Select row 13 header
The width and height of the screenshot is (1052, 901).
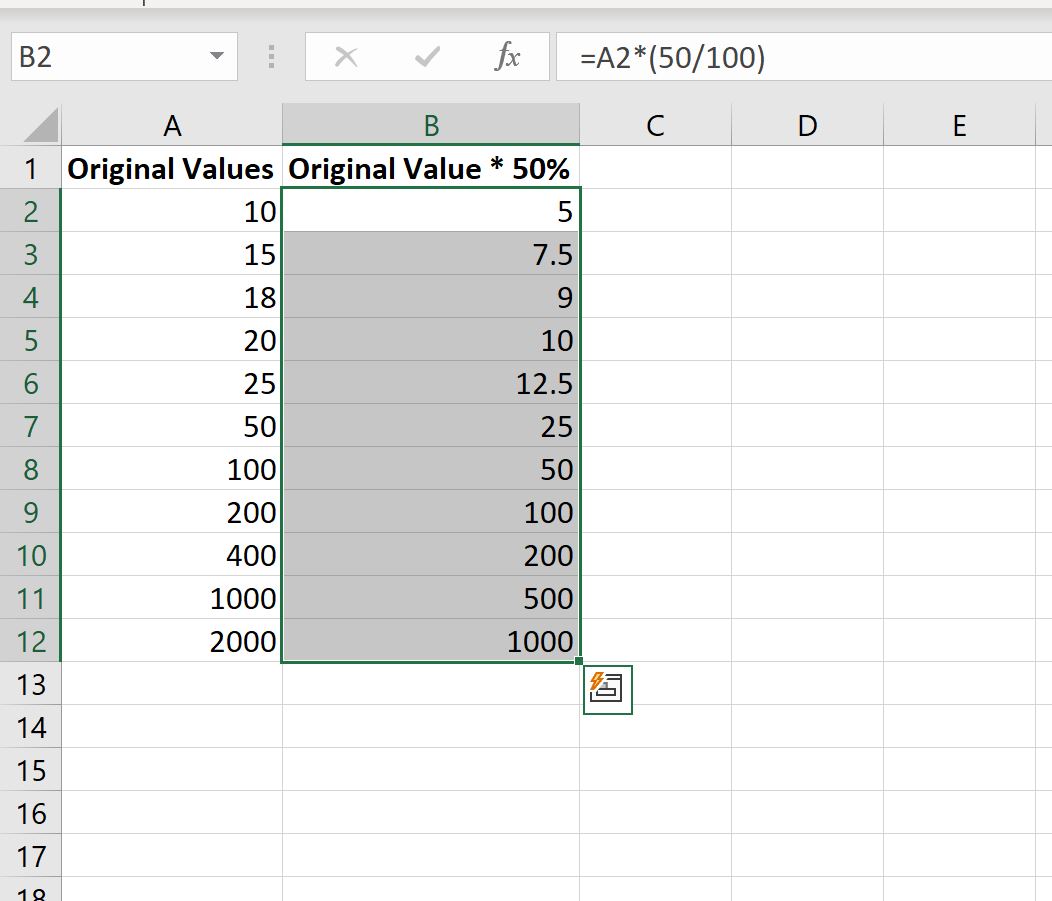pos(30,684)
